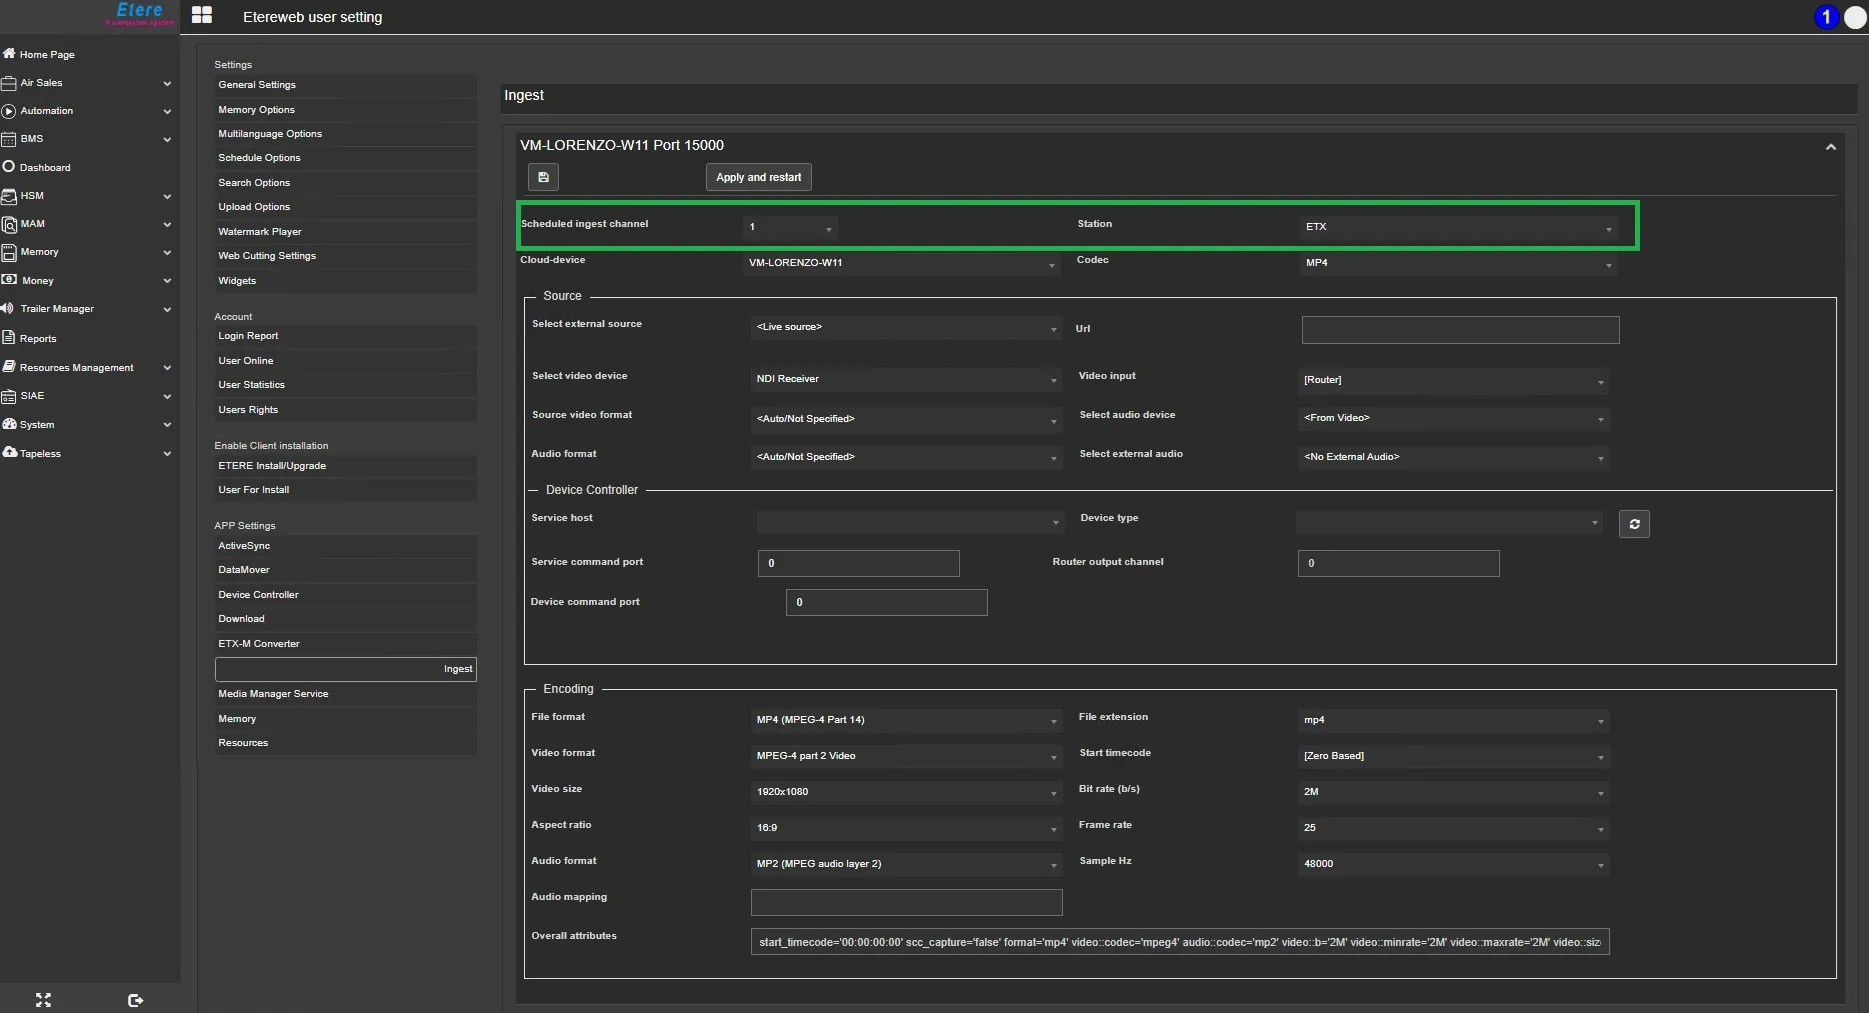Open the Frame rate dropdown
1869x1013 pixels.
(x=1453, y=828)
